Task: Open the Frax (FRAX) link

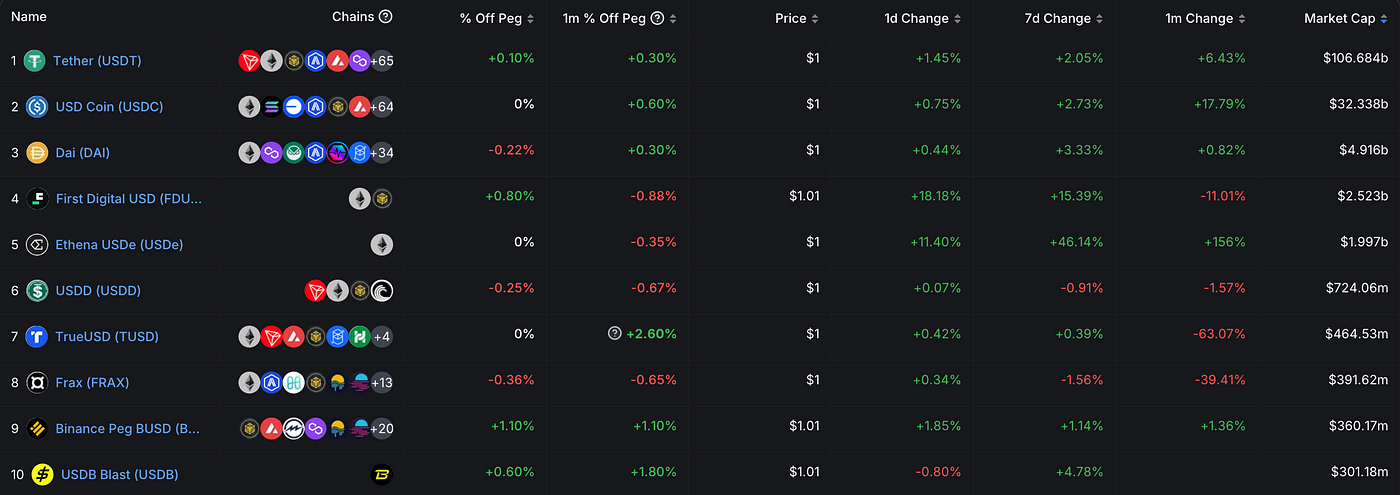Action: pos(92,383)
